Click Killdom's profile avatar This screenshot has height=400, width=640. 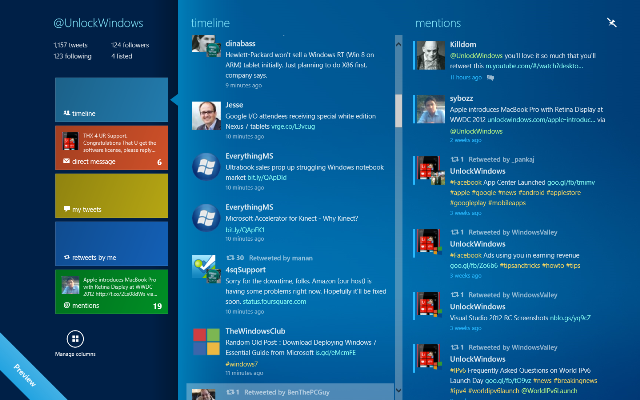[x=431, y=55]
